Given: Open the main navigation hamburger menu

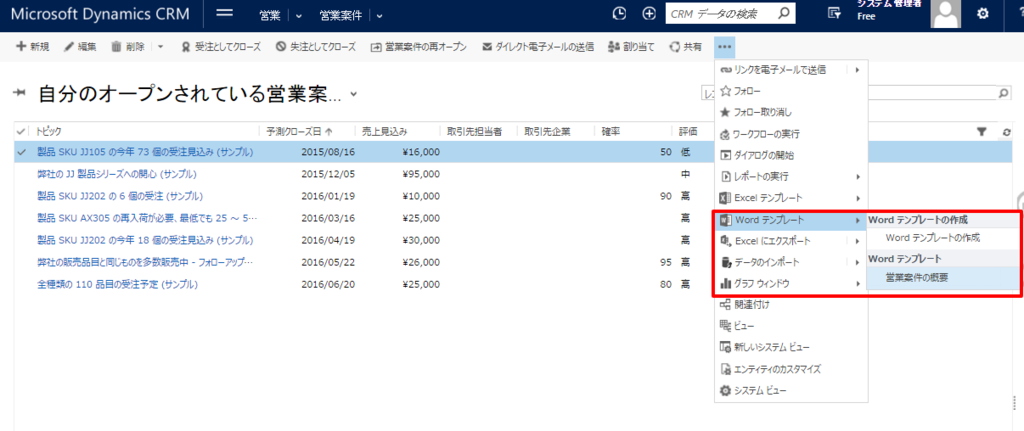Looking at the screenshot, I should 225,14.
